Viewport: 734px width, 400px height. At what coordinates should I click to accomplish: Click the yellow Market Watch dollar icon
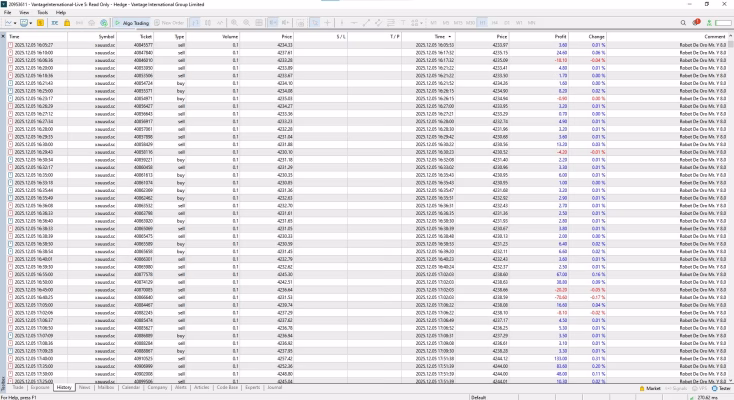click(41, 22)
